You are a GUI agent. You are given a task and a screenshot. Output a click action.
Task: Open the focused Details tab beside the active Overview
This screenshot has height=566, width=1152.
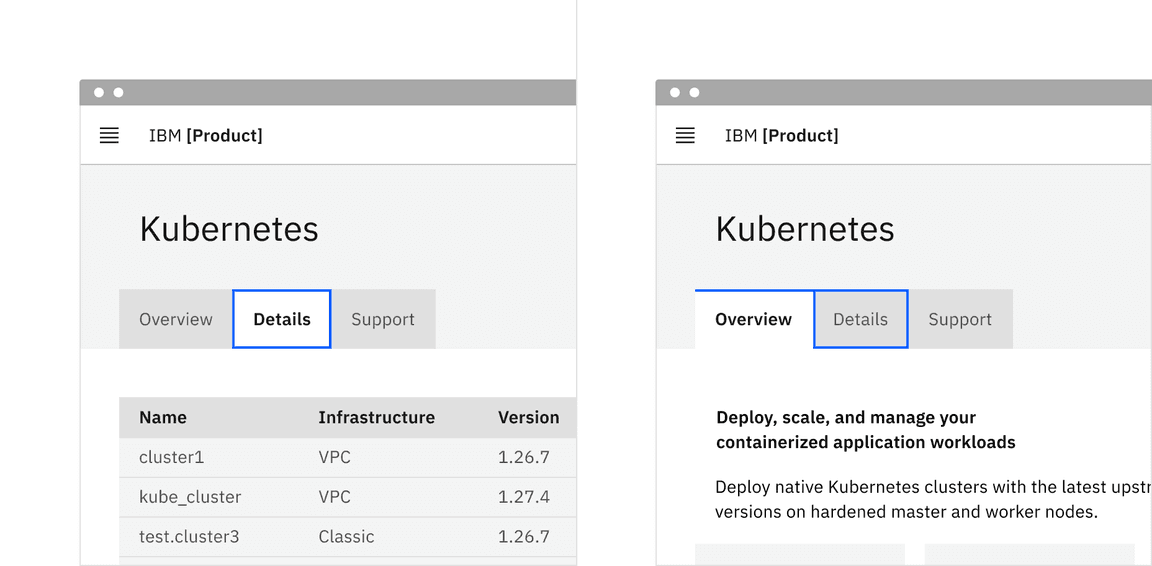(x=860, y=320)
